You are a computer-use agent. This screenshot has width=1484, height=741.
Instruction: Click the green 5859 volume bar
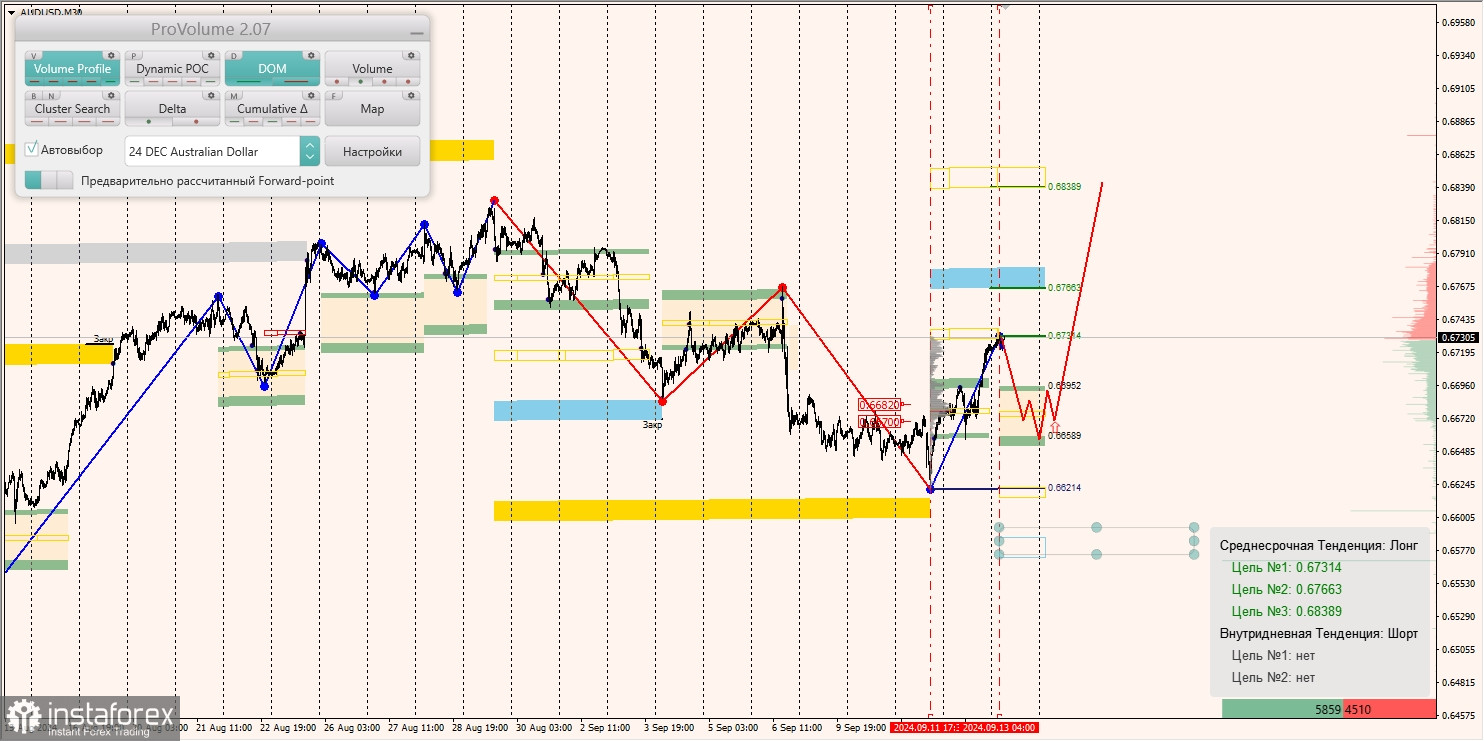click(1282, 709)
